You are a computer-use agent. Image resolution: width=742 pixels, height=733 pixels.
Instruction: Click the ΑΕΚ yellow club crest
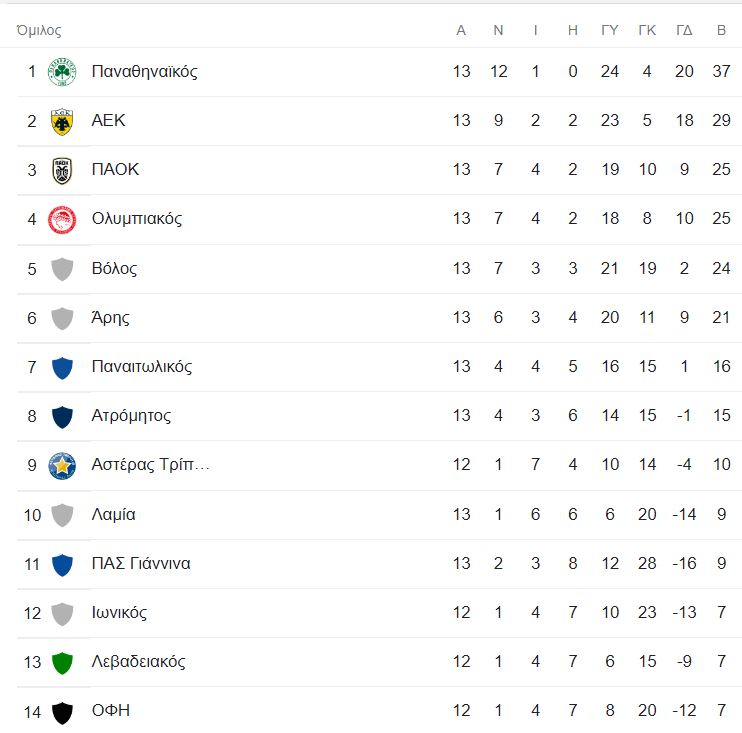tap(62, 121)
